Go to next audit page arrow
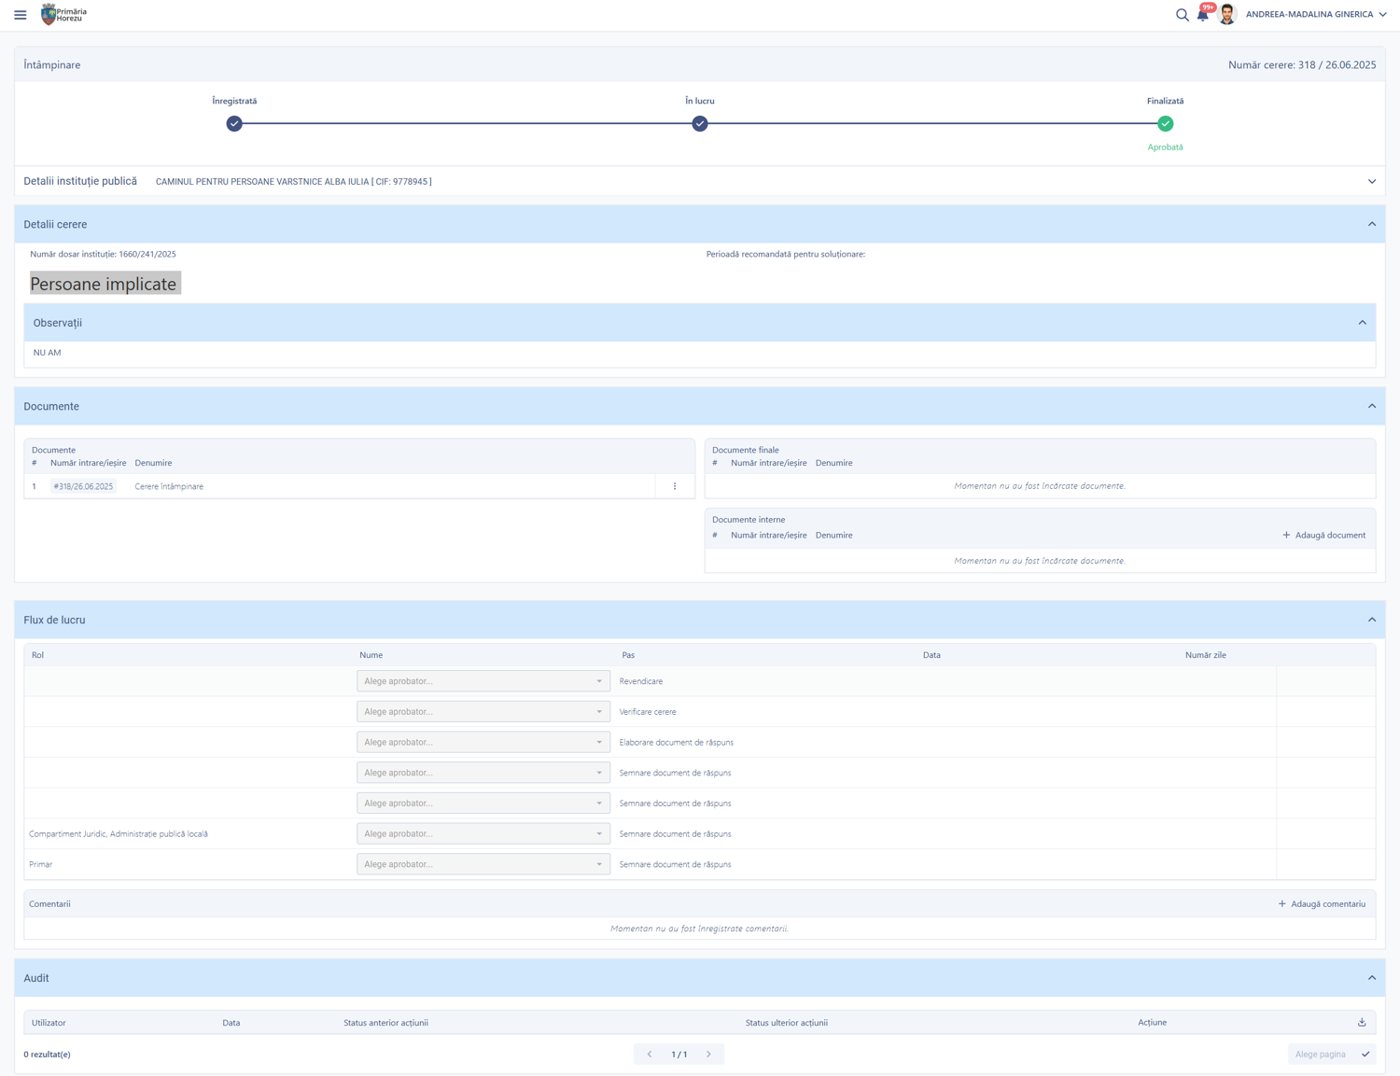 [709, 1054]
